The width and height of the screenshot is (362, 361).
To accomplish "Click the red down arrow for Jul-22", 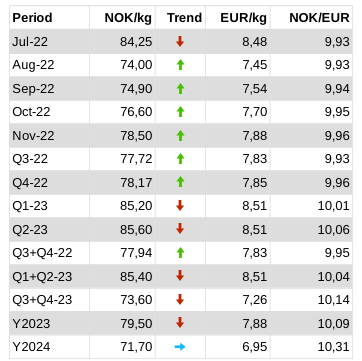I will point(180,41).
